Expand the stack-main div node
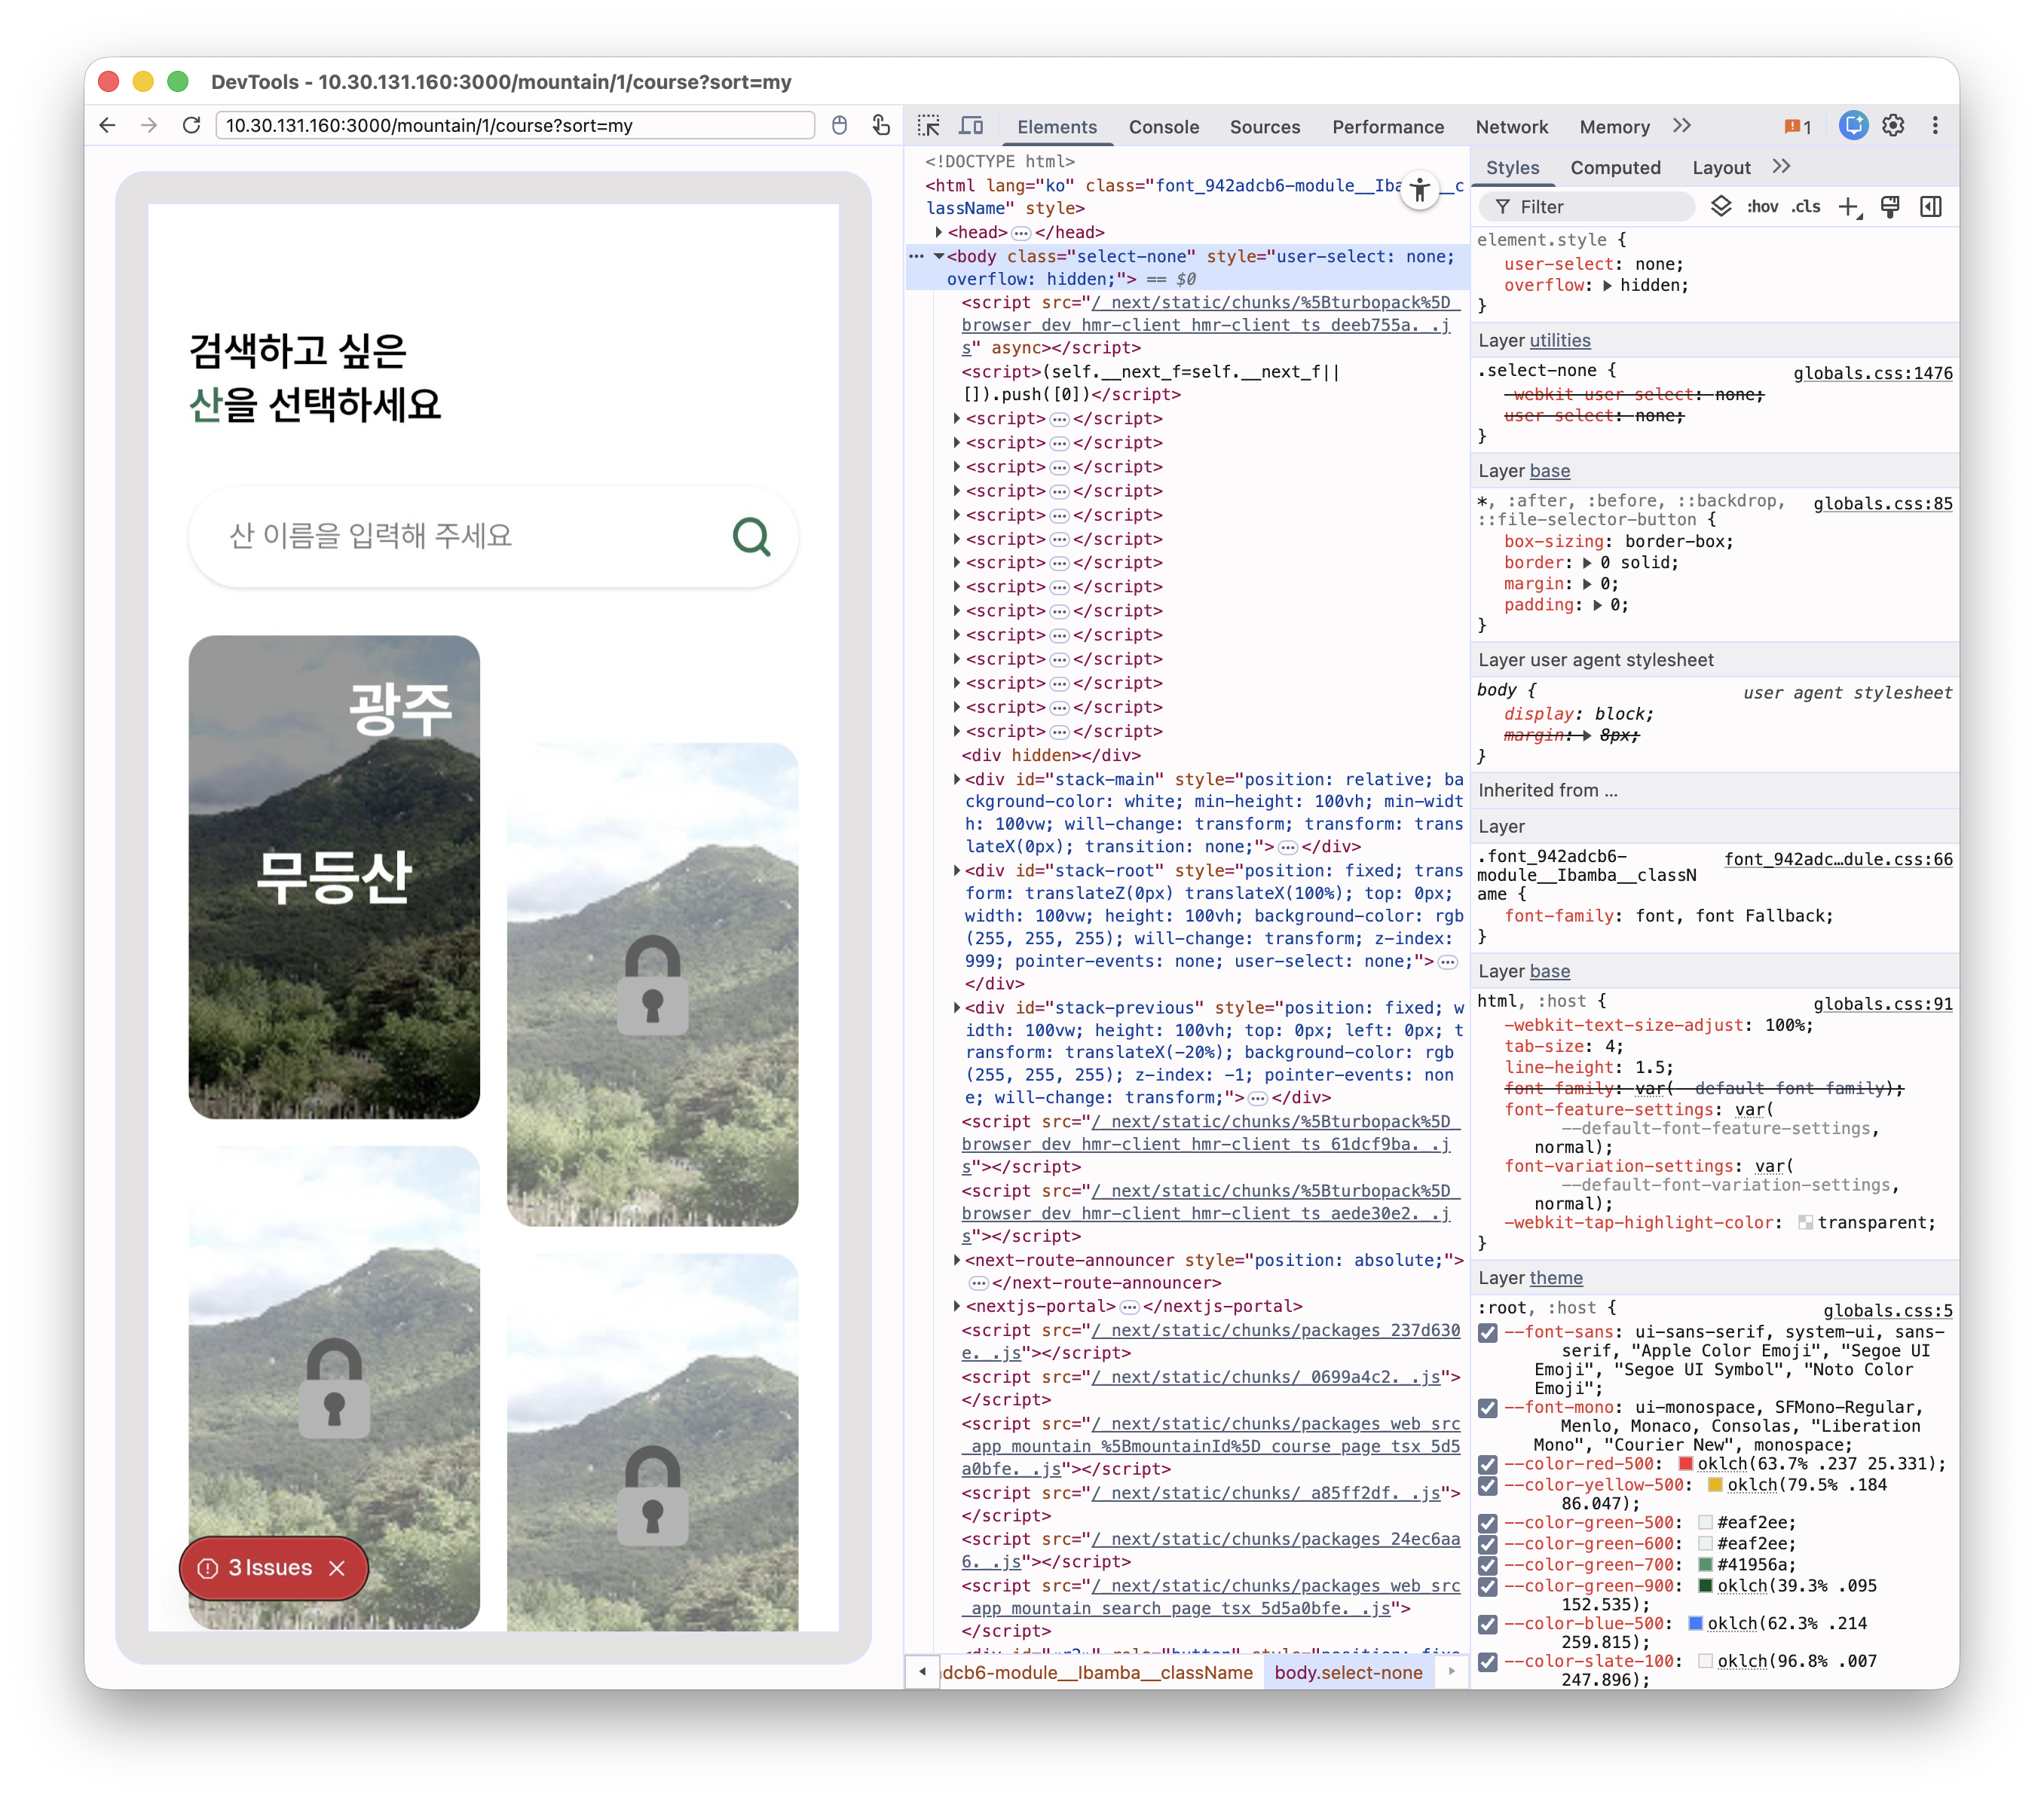Screen dimensions: 2044x1801 click(x=957, y=779)
